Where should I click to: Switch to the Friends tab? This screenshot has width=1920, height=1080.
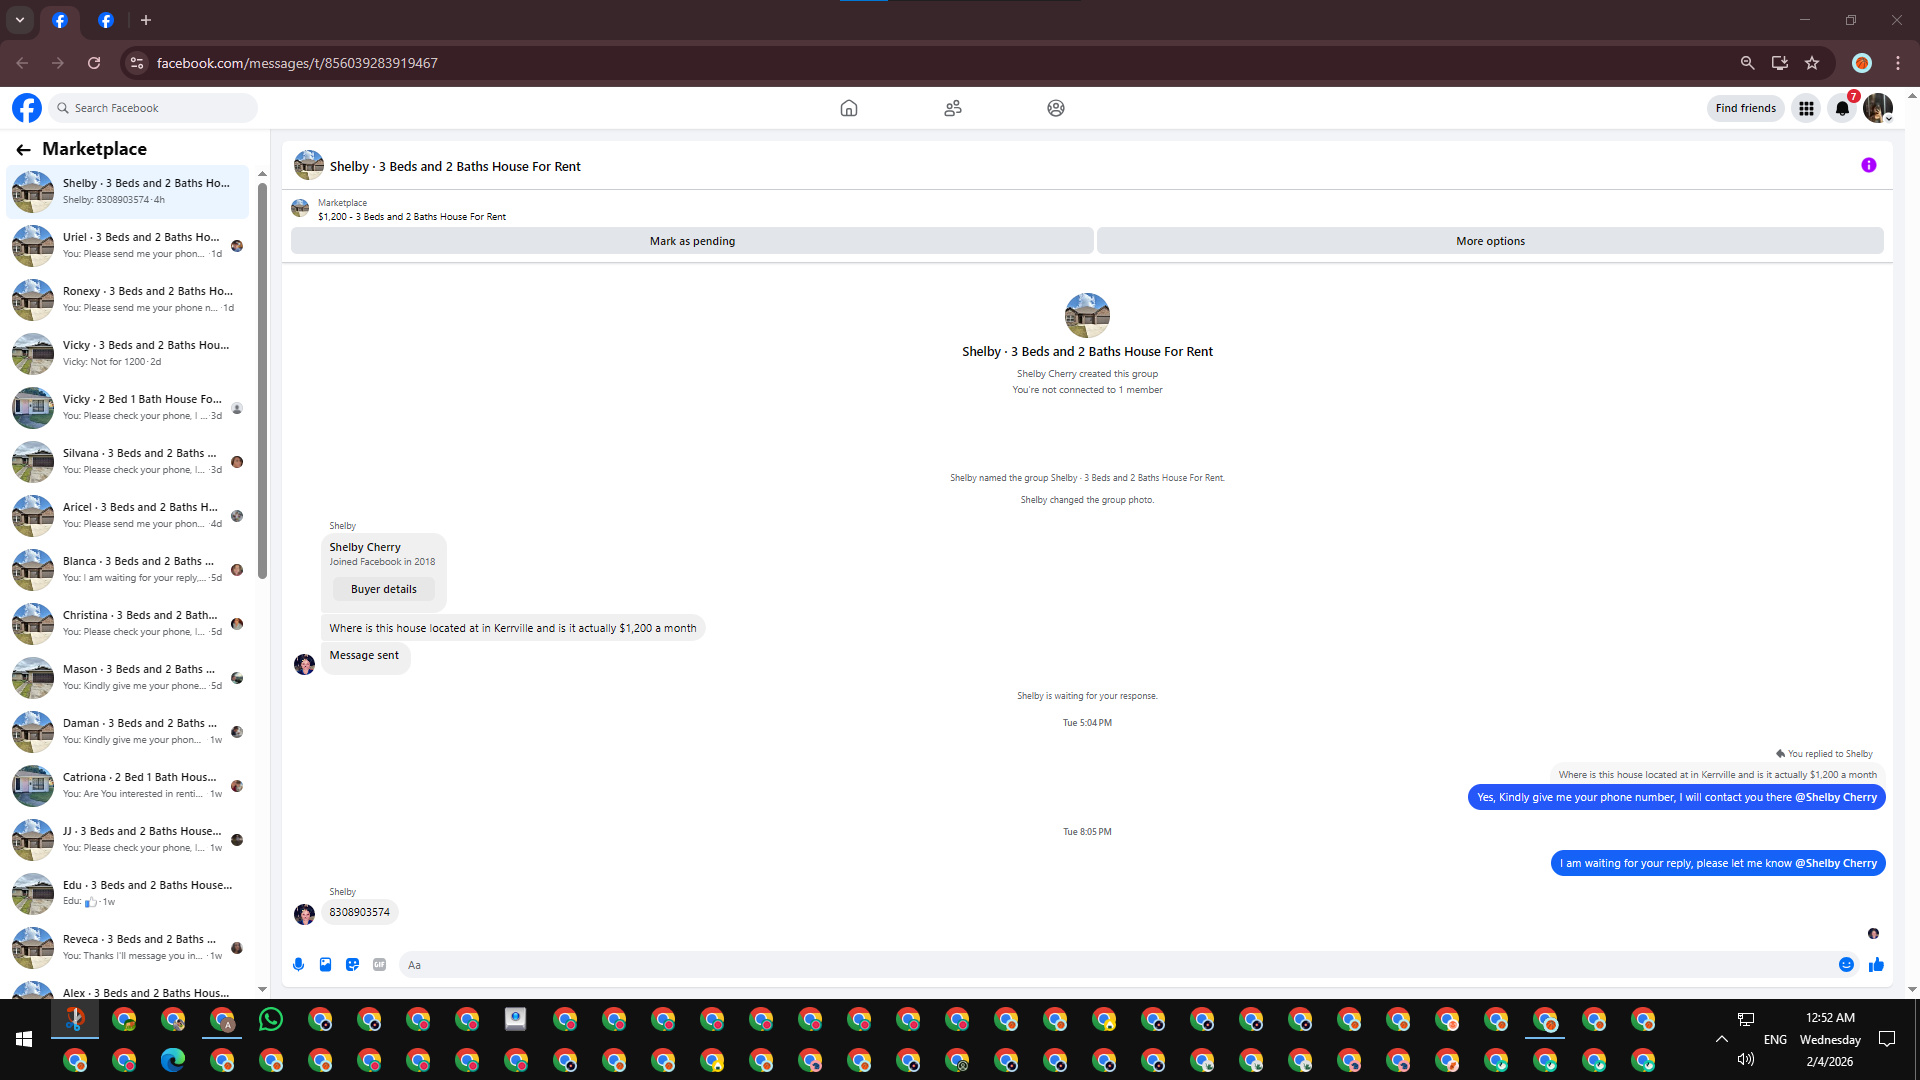tap(952, 108)
